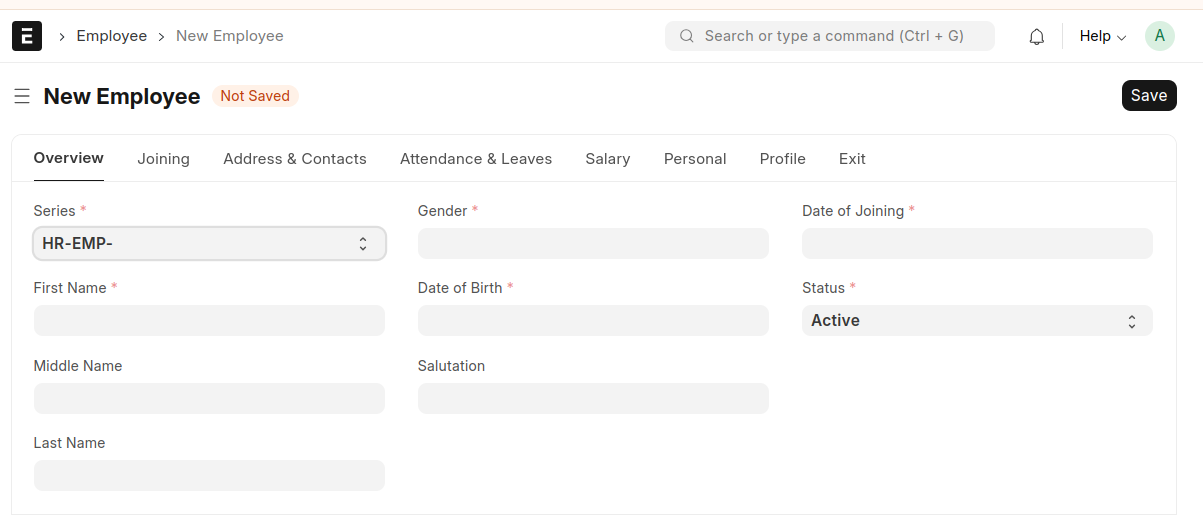This screenshot has width=1203, height=515.
Task: Click the Gender input field
Action: point(593,243)
